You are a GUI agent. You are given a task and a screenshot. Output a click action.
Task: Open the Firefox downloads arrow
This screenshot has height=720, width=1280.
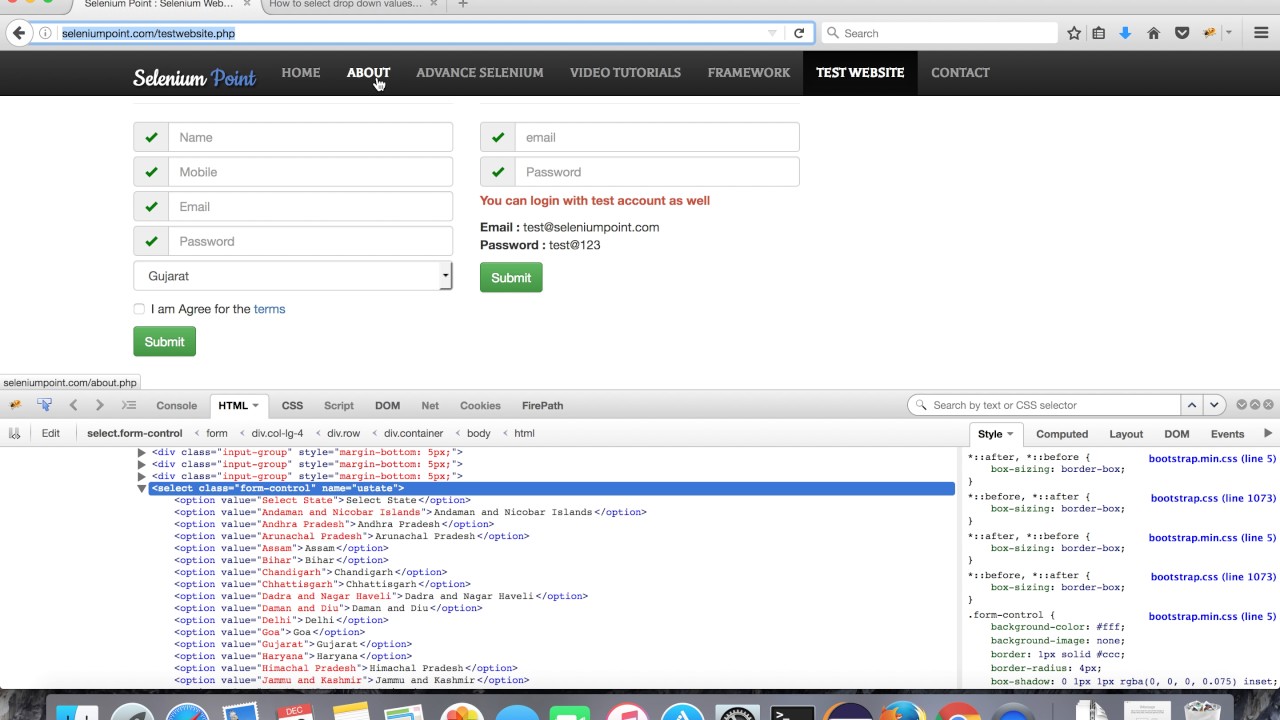pos(1125,33)
